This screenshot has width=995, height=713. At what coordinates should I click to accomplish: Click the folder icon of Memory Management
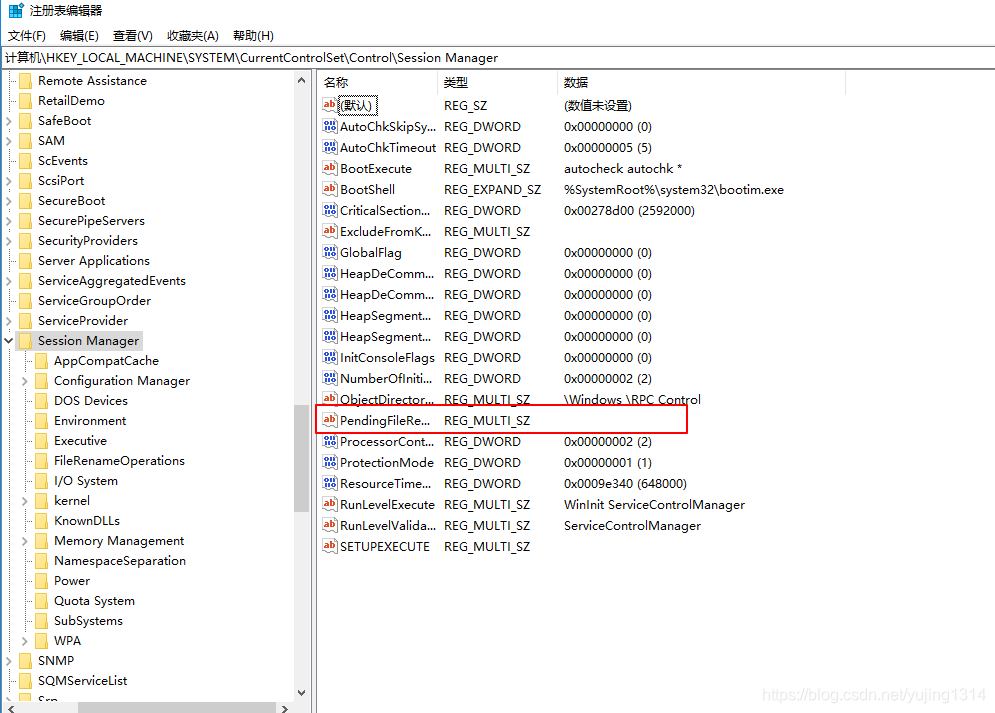coord(43,540)
